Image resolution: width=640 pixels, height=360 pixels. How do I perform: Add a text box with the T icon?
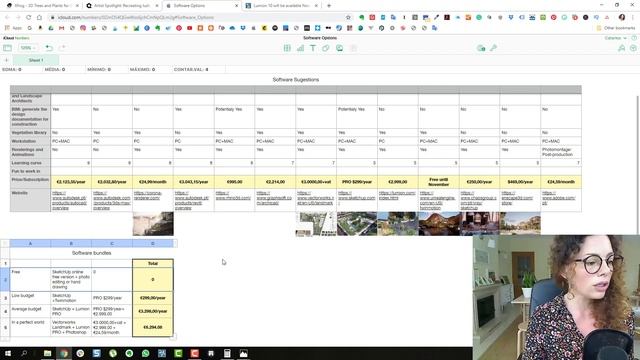click(313, 48)
